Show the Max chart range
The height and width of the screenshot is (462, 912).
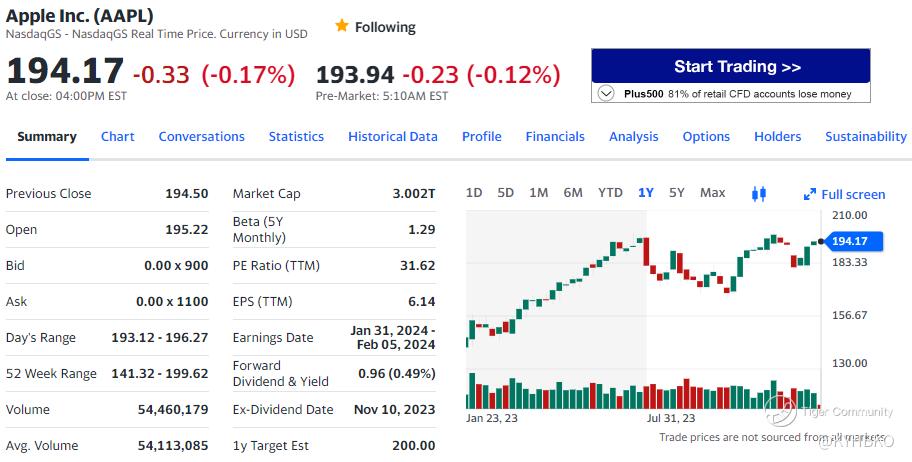click(x=713, y=193)
